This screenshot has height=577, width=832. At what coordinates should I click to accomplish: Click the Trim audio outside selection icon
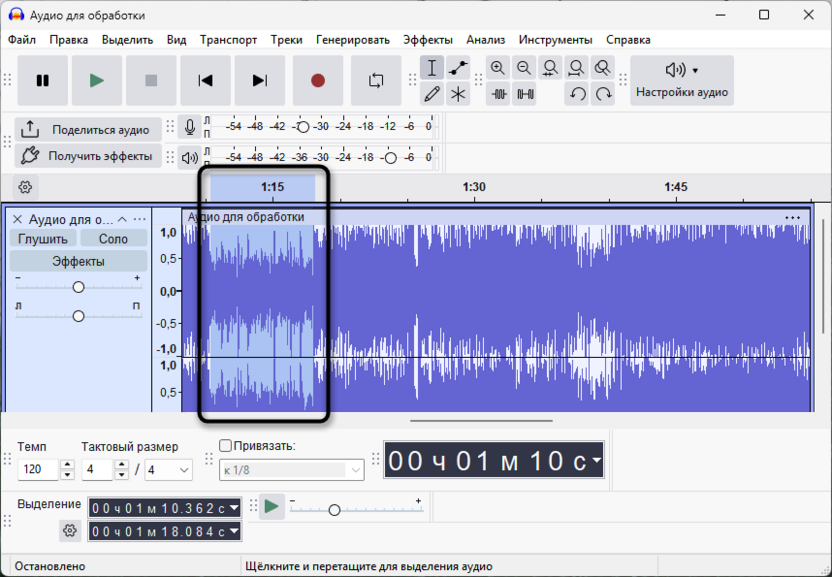click(x=497, y=93)
